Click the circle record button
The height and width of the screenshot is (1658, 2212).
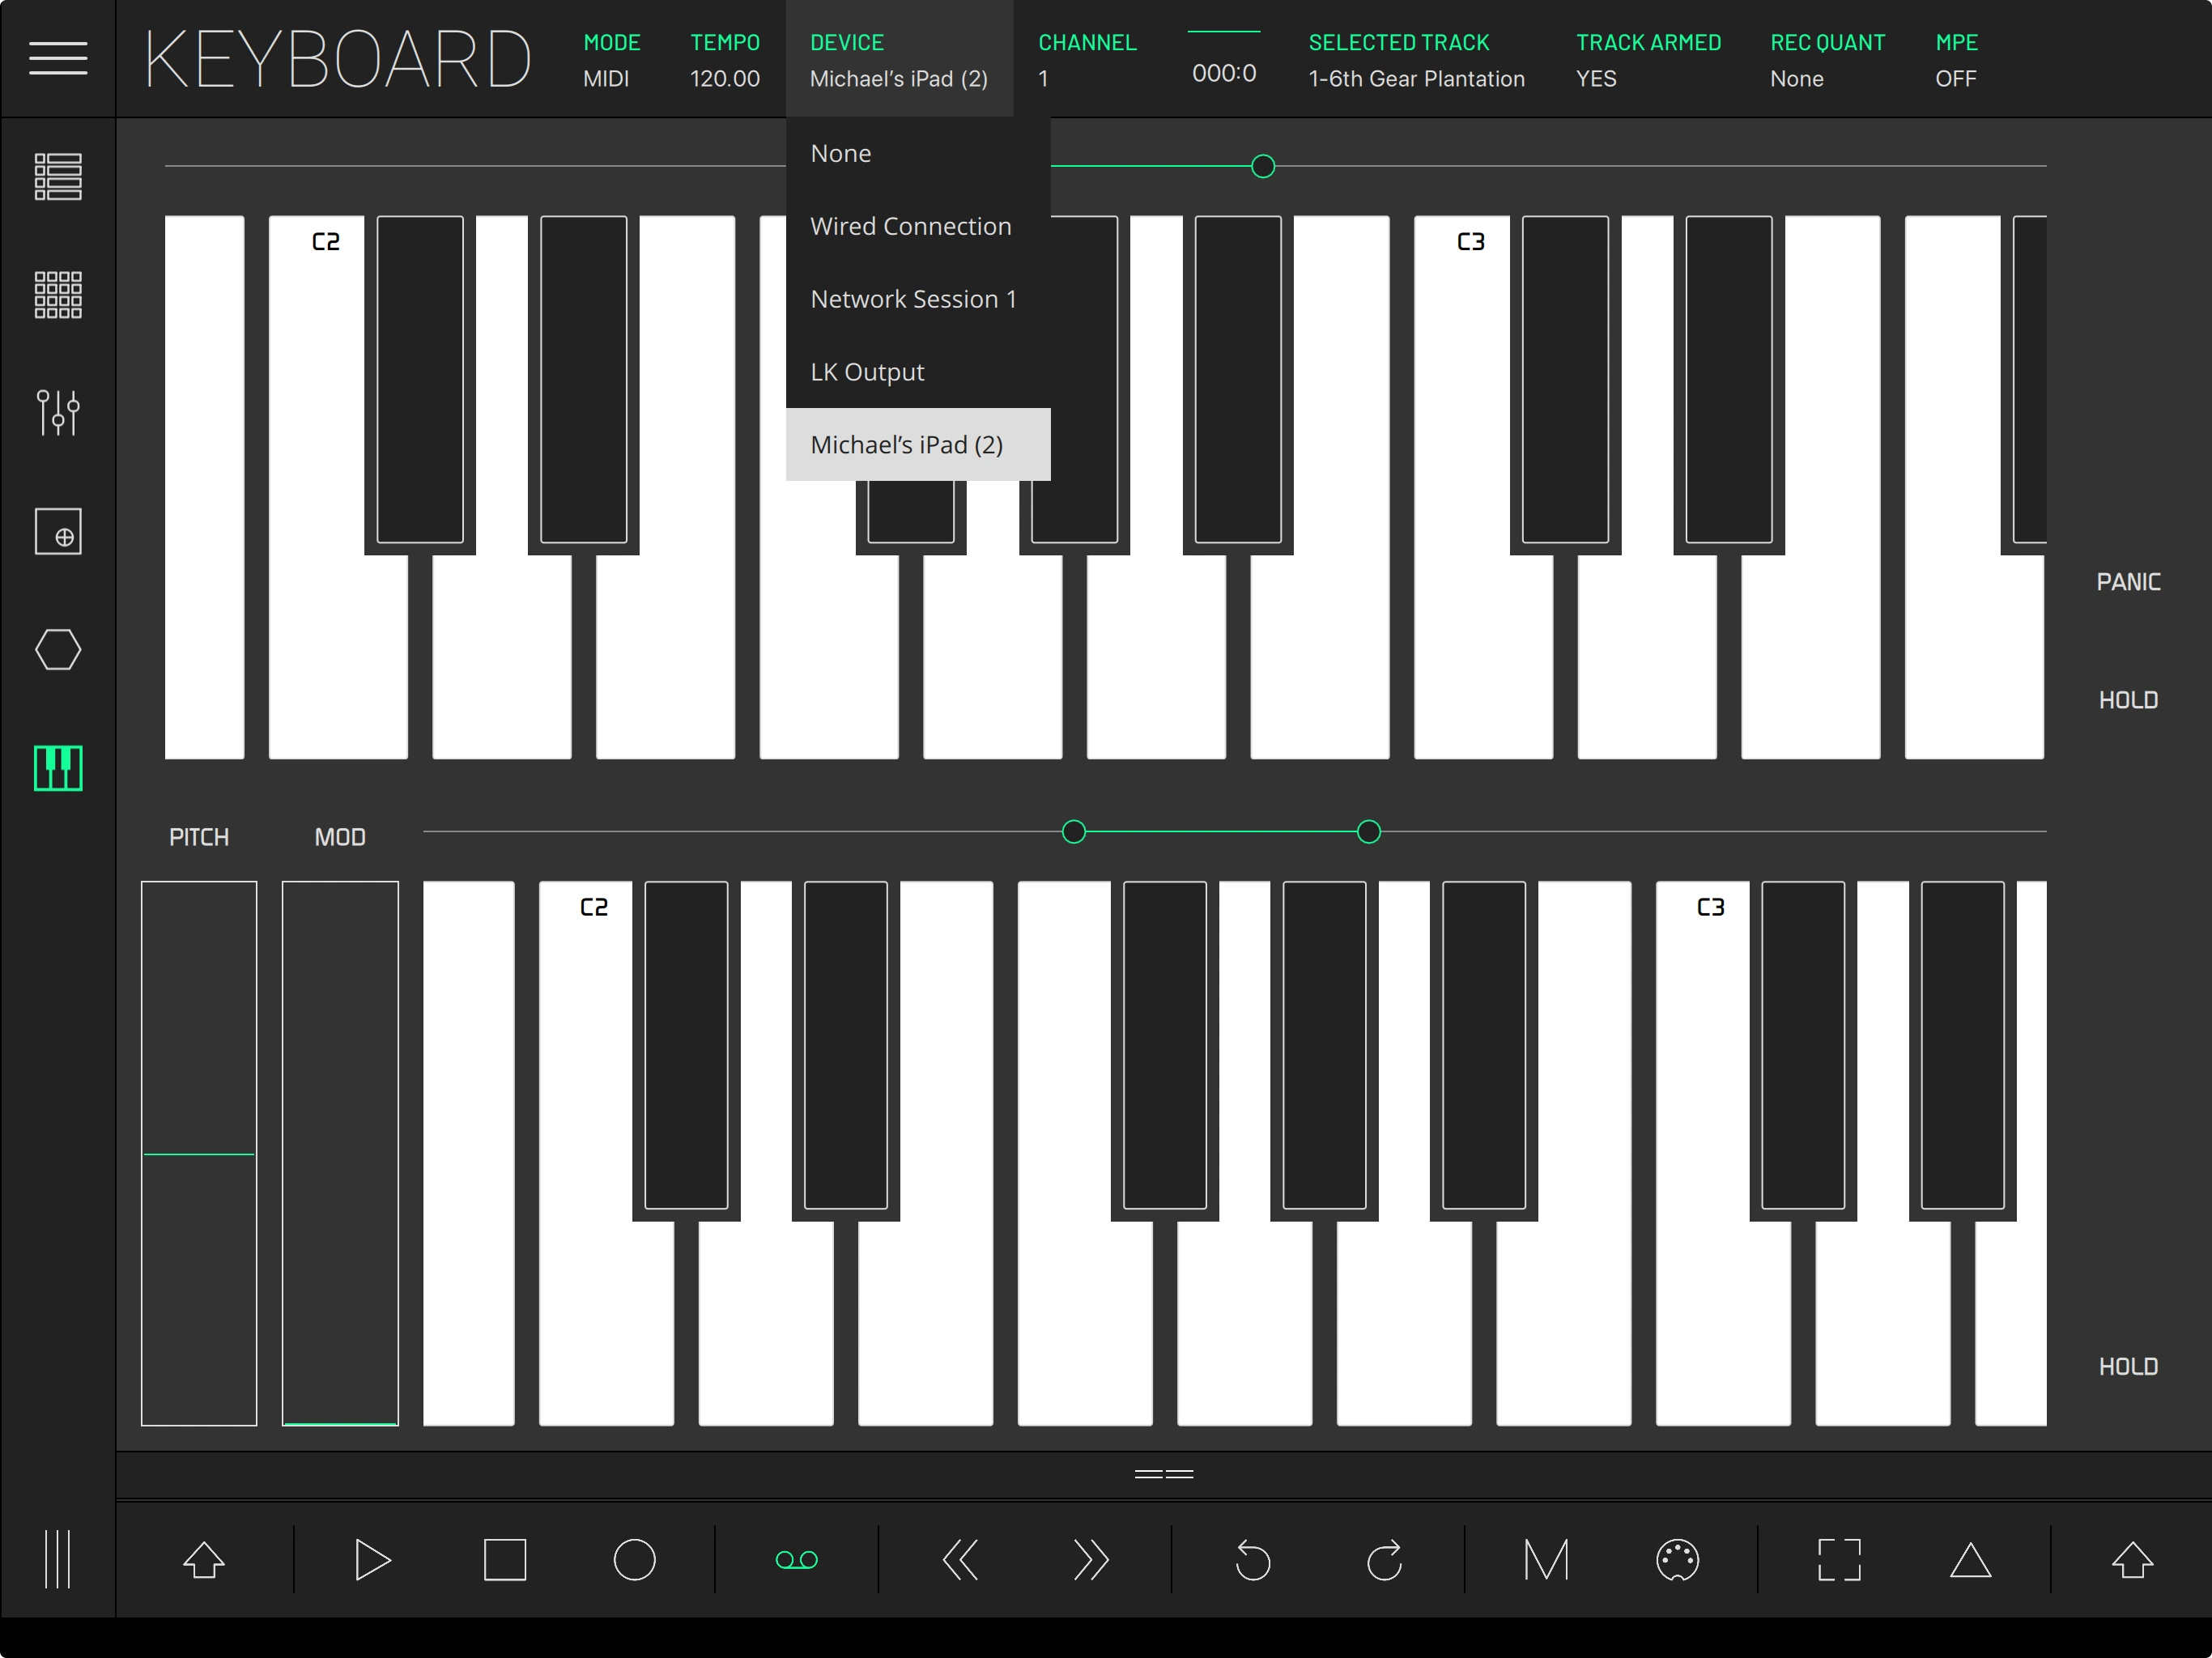click(x=634, y=1560)
